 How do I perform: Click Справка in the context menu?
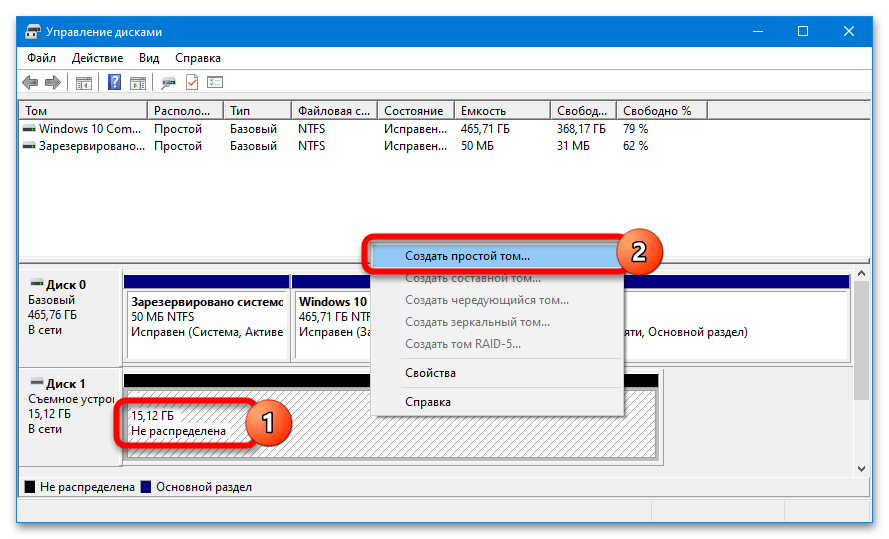[427, 402]
